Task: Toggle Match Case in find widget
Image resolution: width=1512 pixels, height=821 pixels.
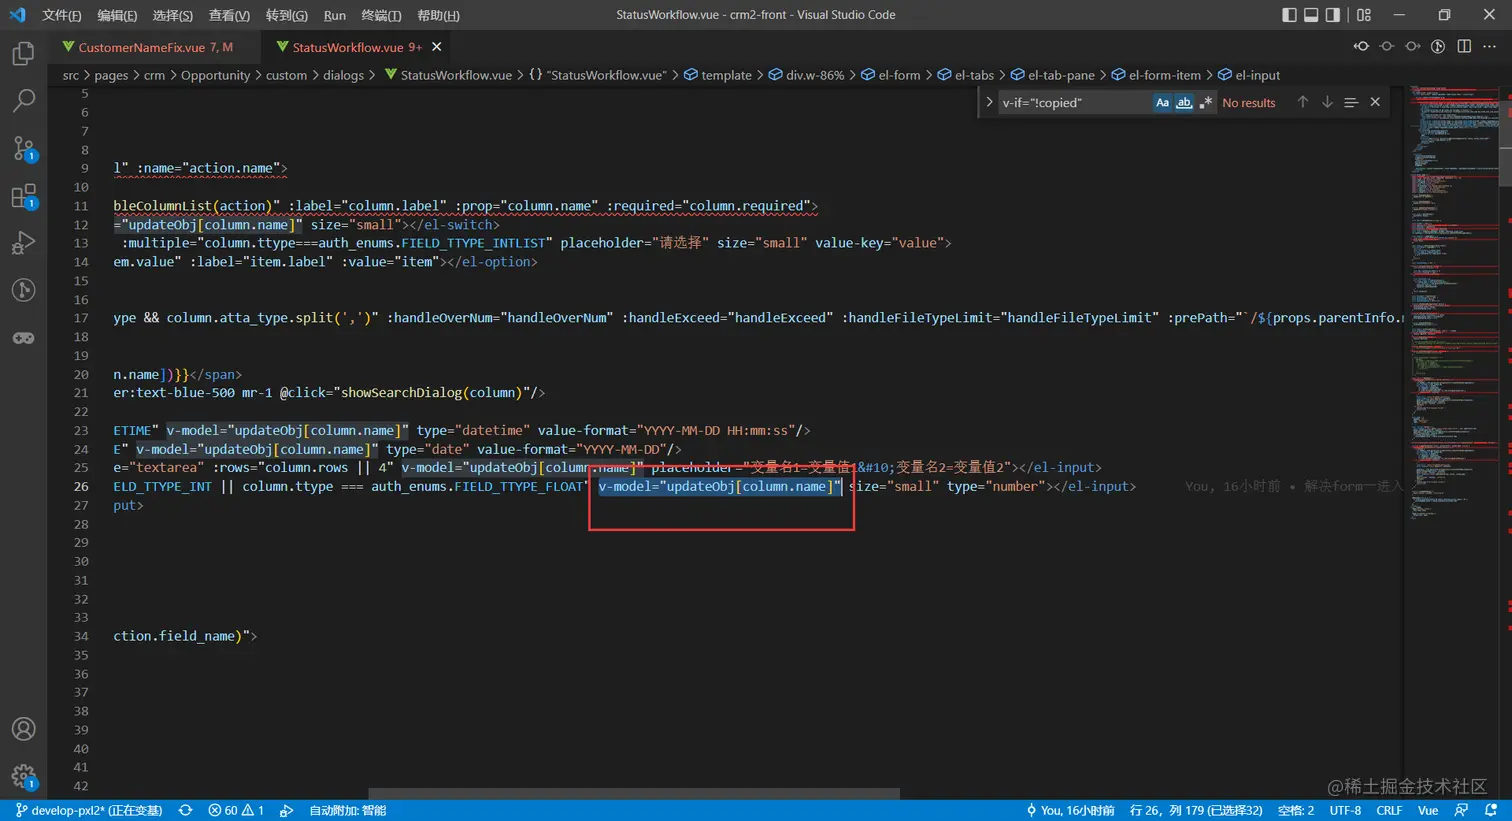Action: point(1162,103)
